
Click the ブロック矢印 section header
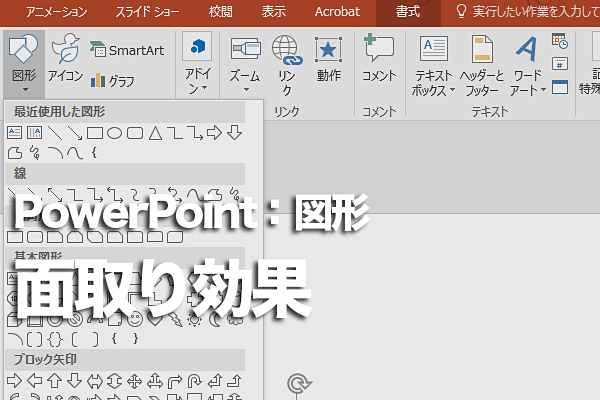125,359
